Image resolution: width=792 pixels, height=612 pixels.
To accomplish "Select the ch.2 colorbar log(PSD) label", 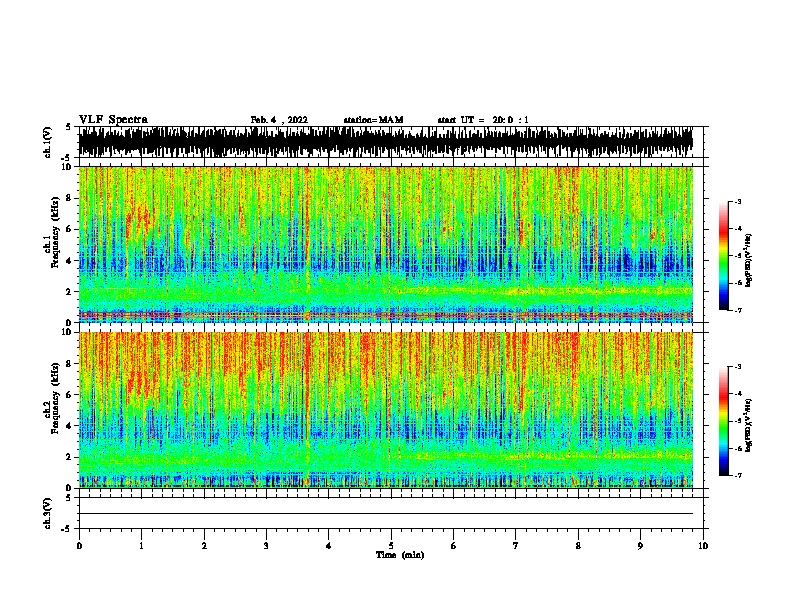I will (749, 425).
